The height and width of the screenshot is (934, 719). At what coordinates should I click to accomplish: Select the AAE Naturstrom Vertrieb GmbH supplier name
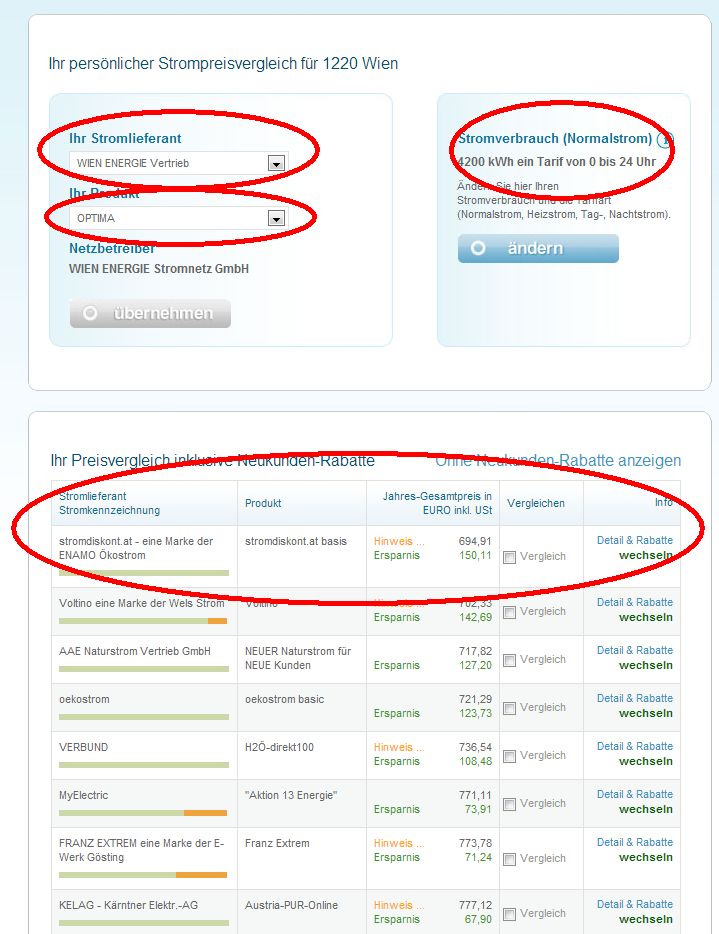pos(135,651)
